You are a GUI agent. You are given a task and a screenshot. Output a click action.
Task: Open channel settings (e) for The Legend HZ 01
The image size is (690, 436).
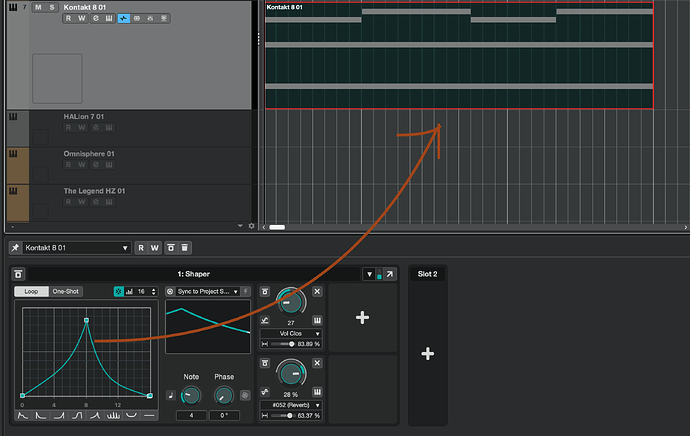point(95,202)
